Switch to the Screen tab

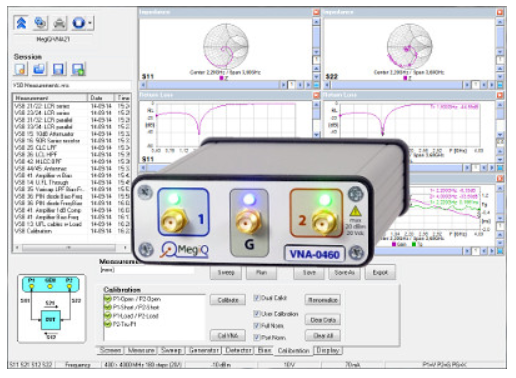[110, 350]
